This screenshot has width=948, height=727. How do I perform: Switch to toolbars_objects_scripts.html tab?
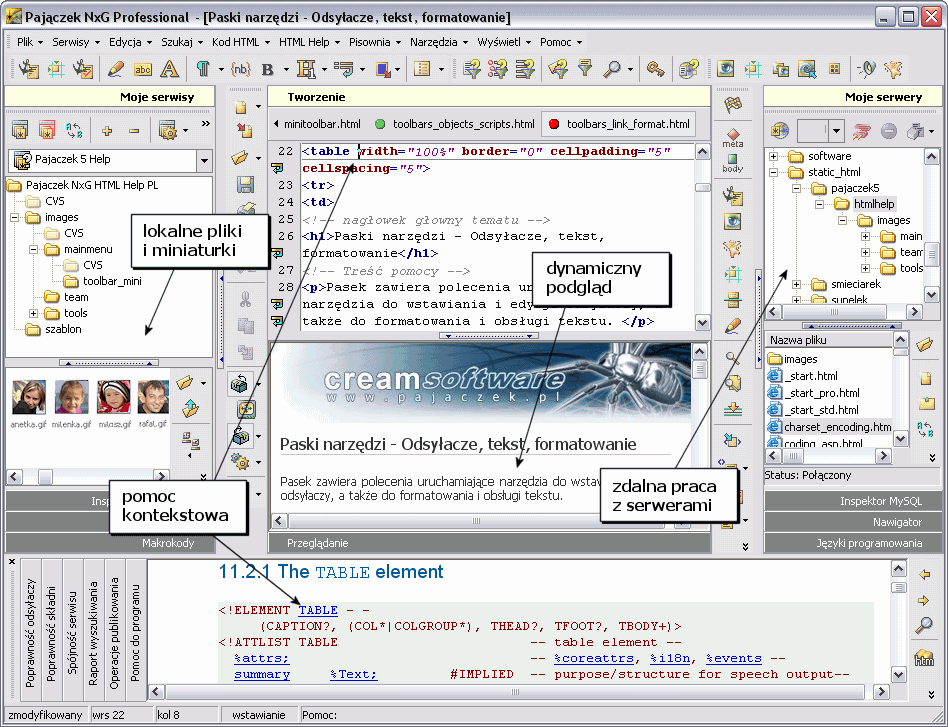pos(455,124)
